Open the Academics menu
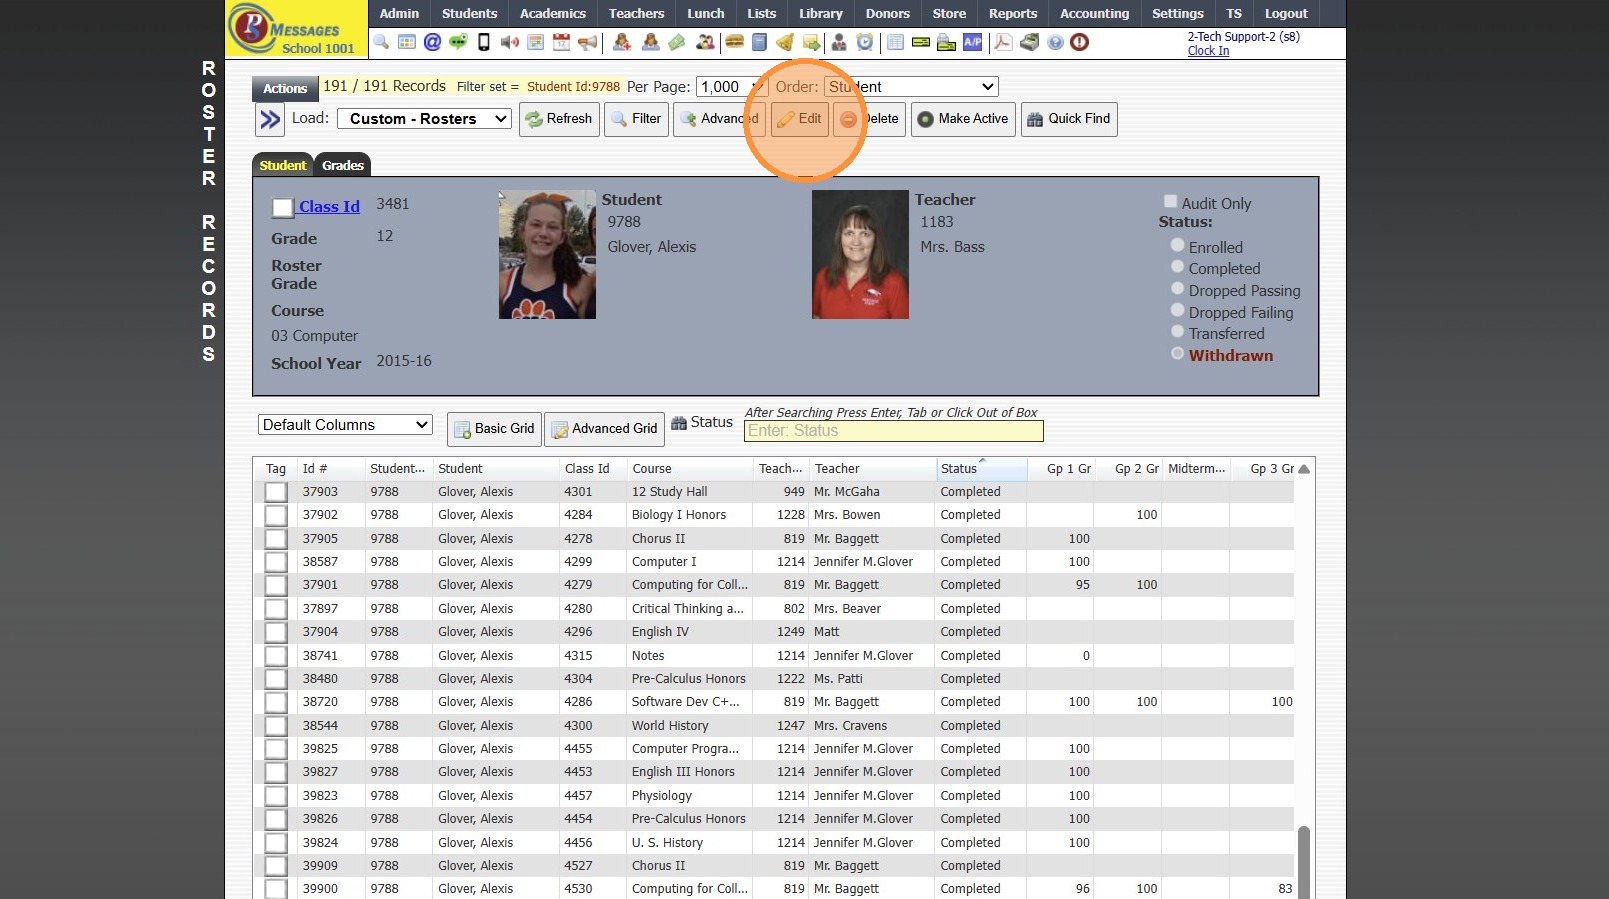The width and height of the screenshot is (1609, 899). (x=552, y=13)
